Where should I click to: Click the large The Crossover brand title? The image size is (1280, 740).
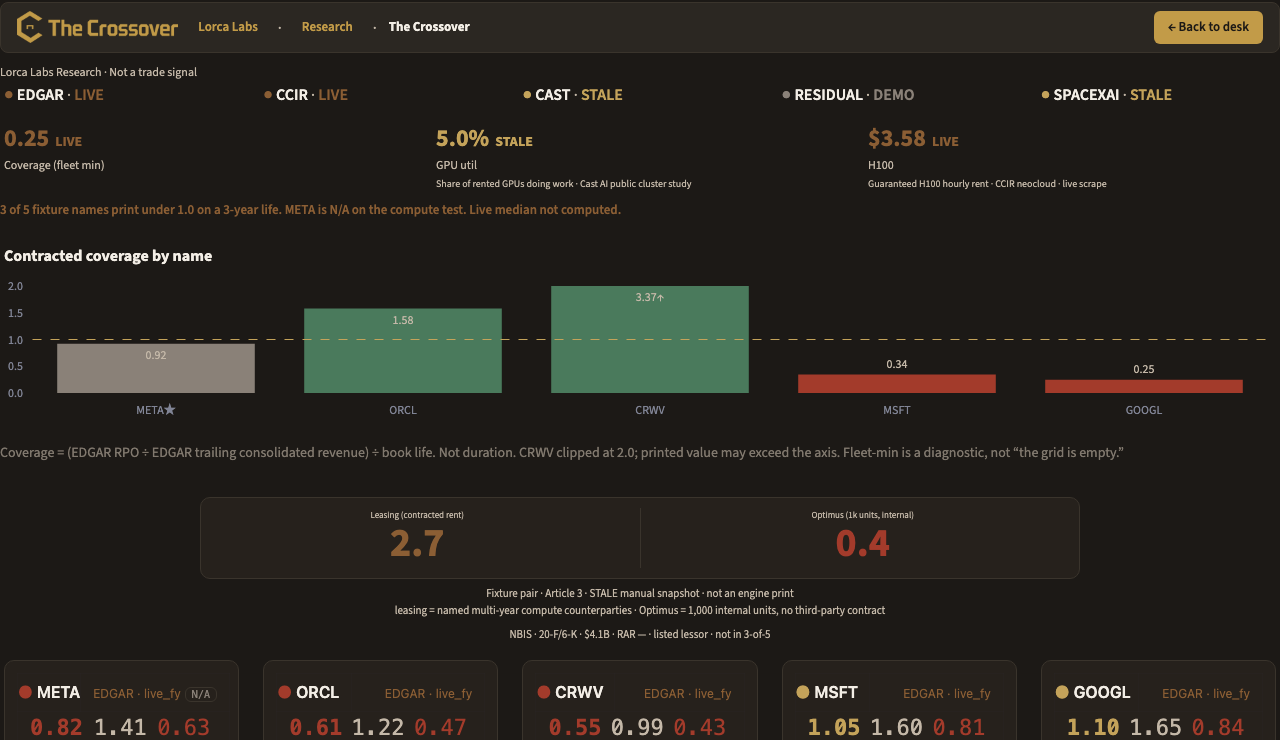pos(113,28)
